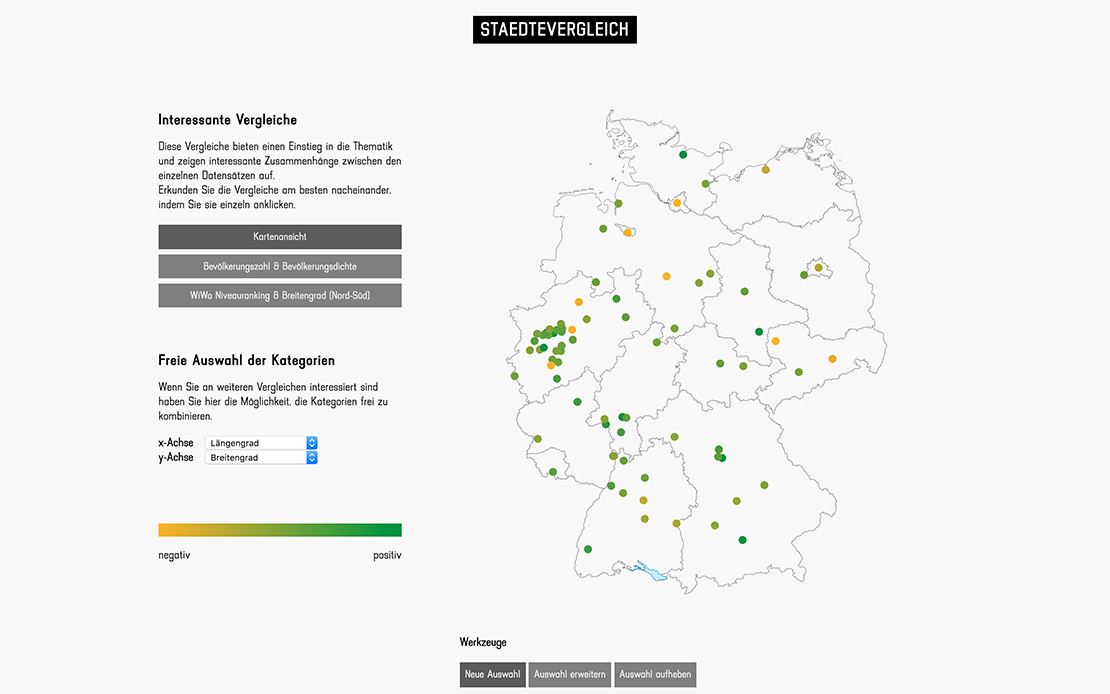Click the blue Lake Constance shape
This screenshot has height=694, width=1110.
click(x=651, y=574)
